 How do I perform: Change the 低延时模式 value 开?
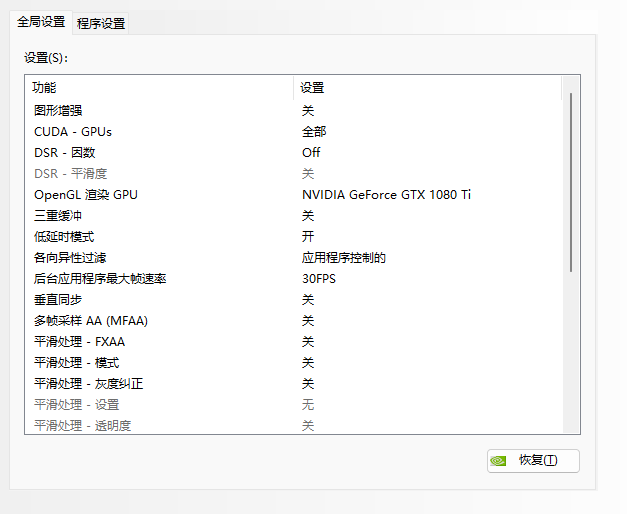308,236
